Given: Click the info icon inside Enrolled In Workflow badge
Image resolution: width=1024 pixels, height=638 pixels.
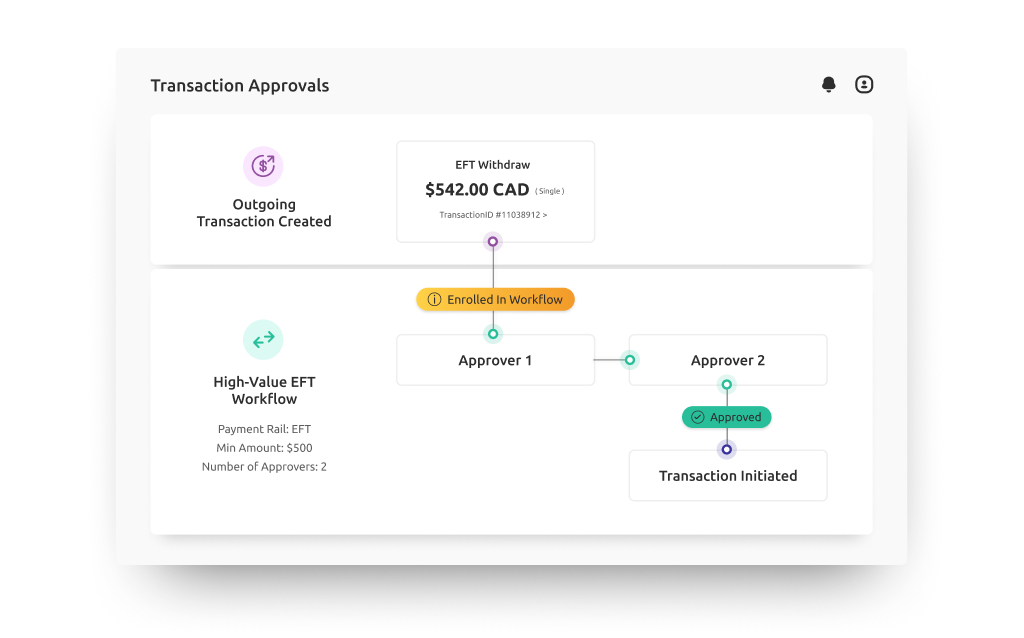Looking at the screenshot, I should (x=434, y=298).
